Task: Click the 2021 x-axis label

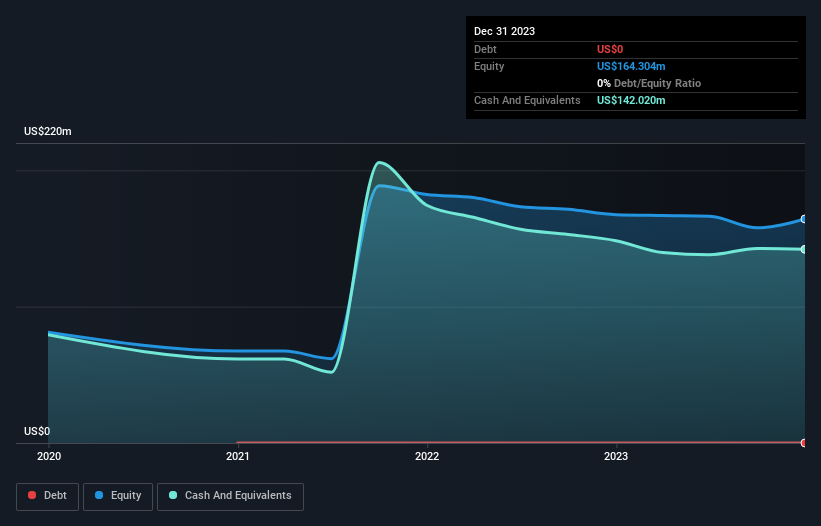Action: (x=238, y=456)
